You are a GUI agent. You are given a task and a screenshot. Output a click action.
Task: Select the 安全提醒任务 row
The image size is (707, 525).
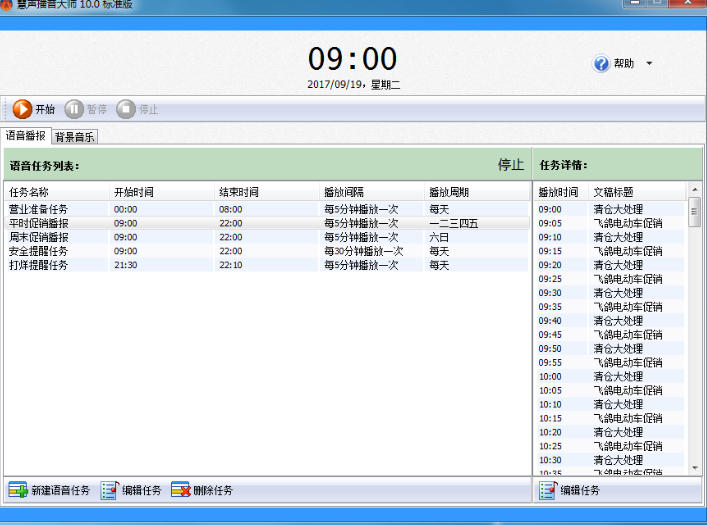(266, 251)
